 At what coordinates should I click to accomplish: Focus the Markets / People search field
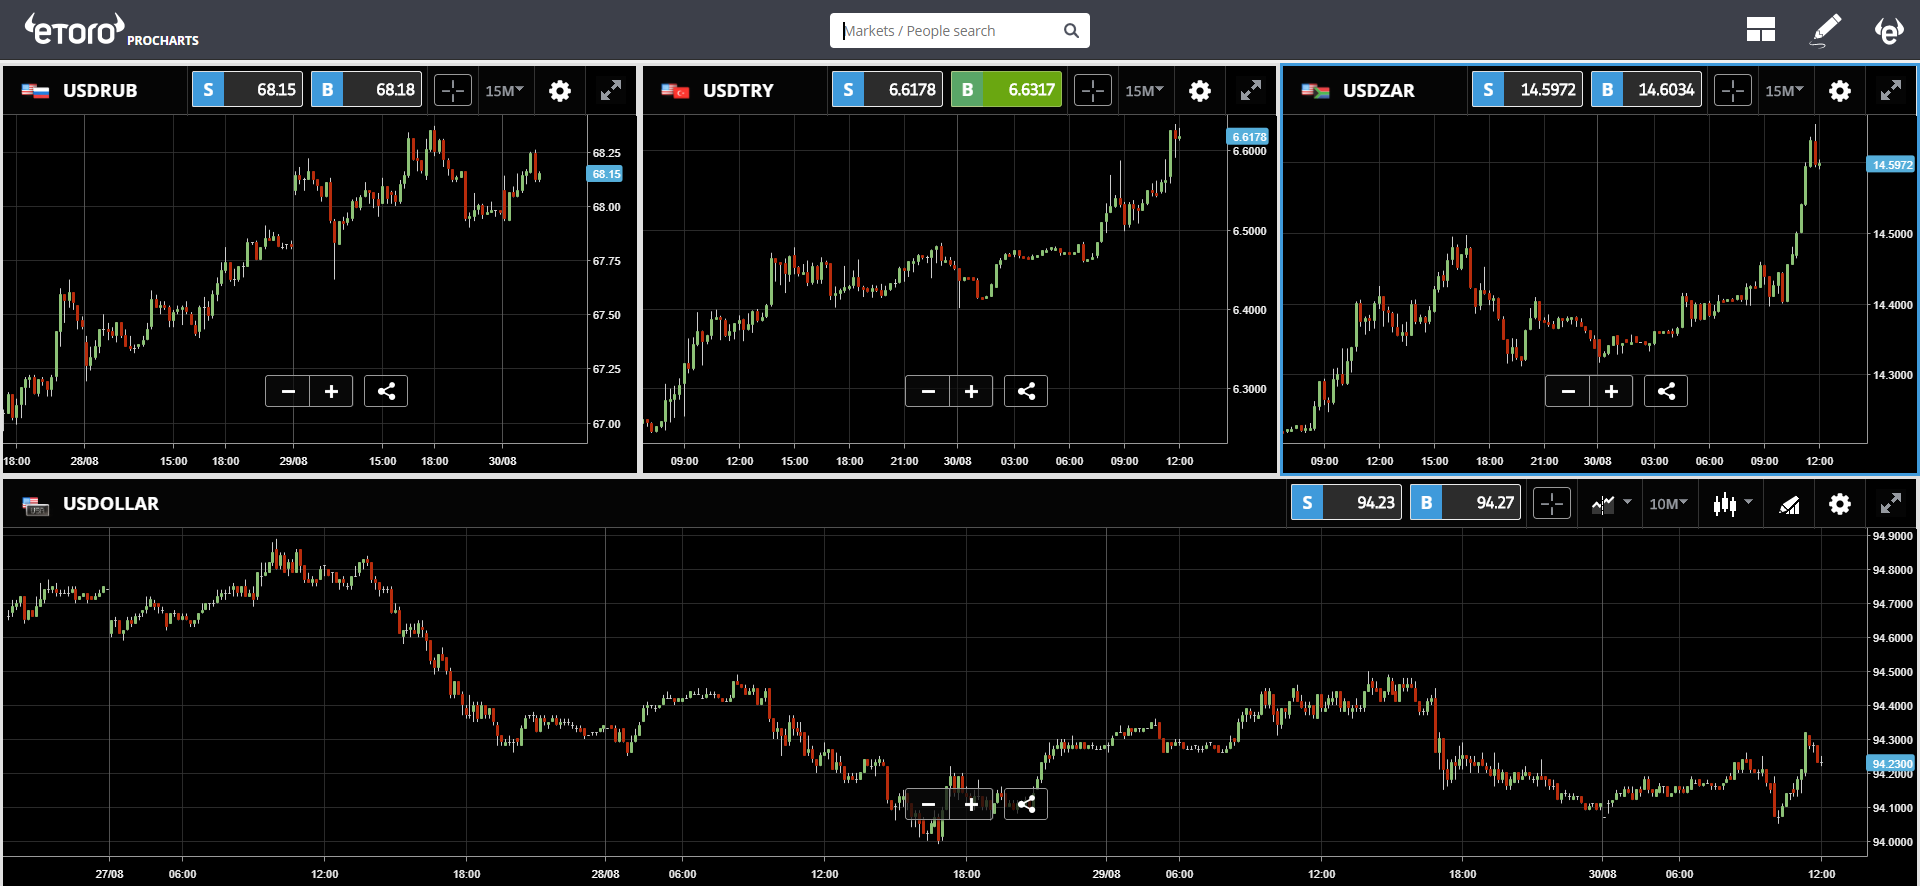pyautogui.click(x=950, y=31)
